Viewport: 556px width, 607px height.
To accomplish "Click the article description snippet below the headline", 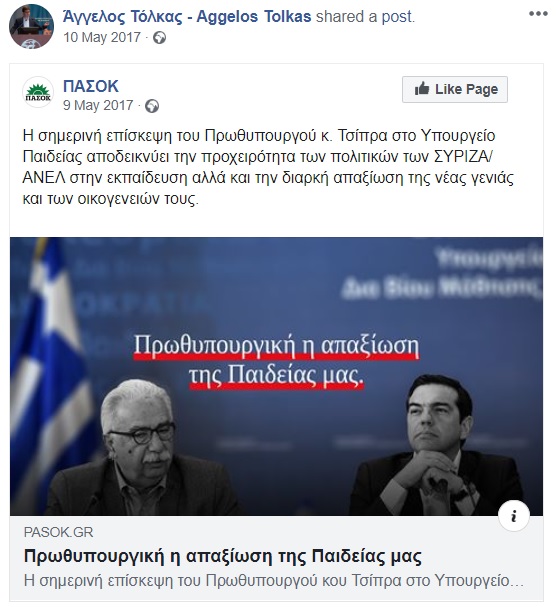I will click(274, 581).
